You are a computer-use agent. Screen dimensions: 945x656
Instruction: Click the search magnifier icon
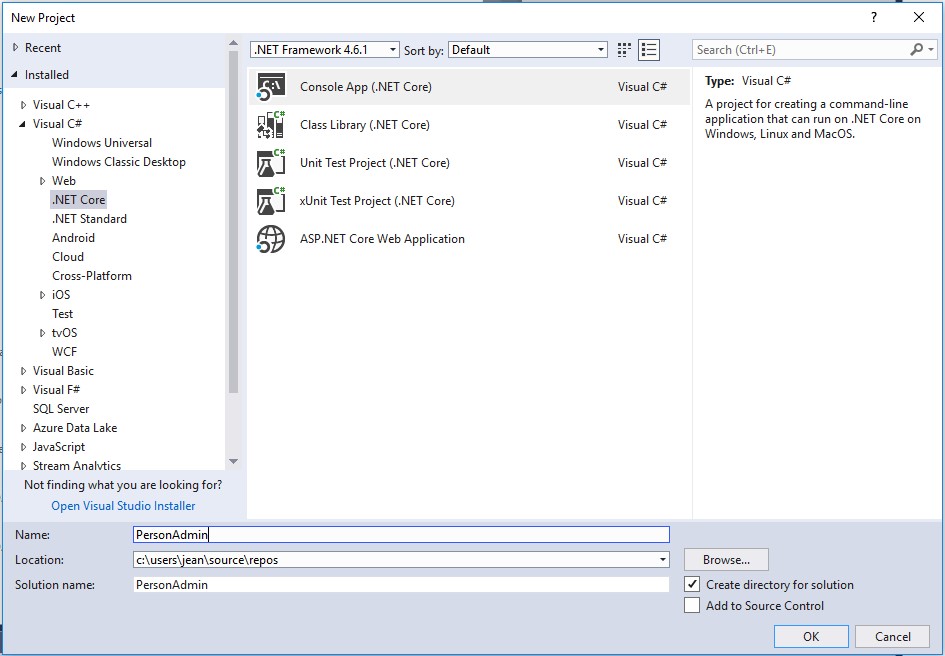pyautogui.click(x=916, y=49)
